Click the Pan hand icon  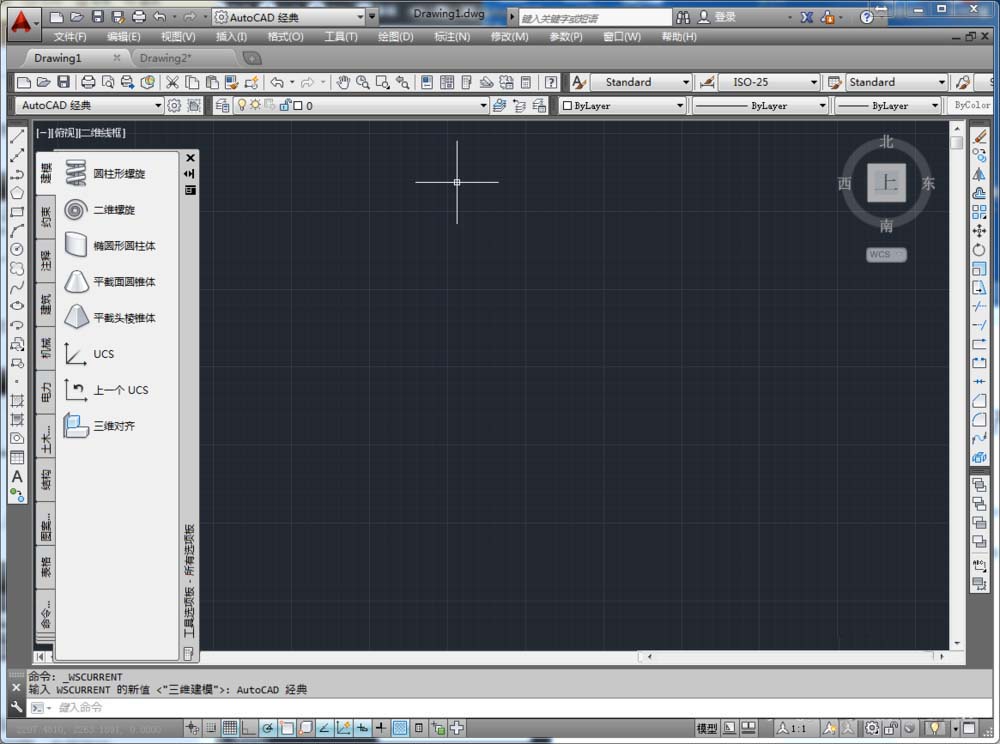[343, 82]
